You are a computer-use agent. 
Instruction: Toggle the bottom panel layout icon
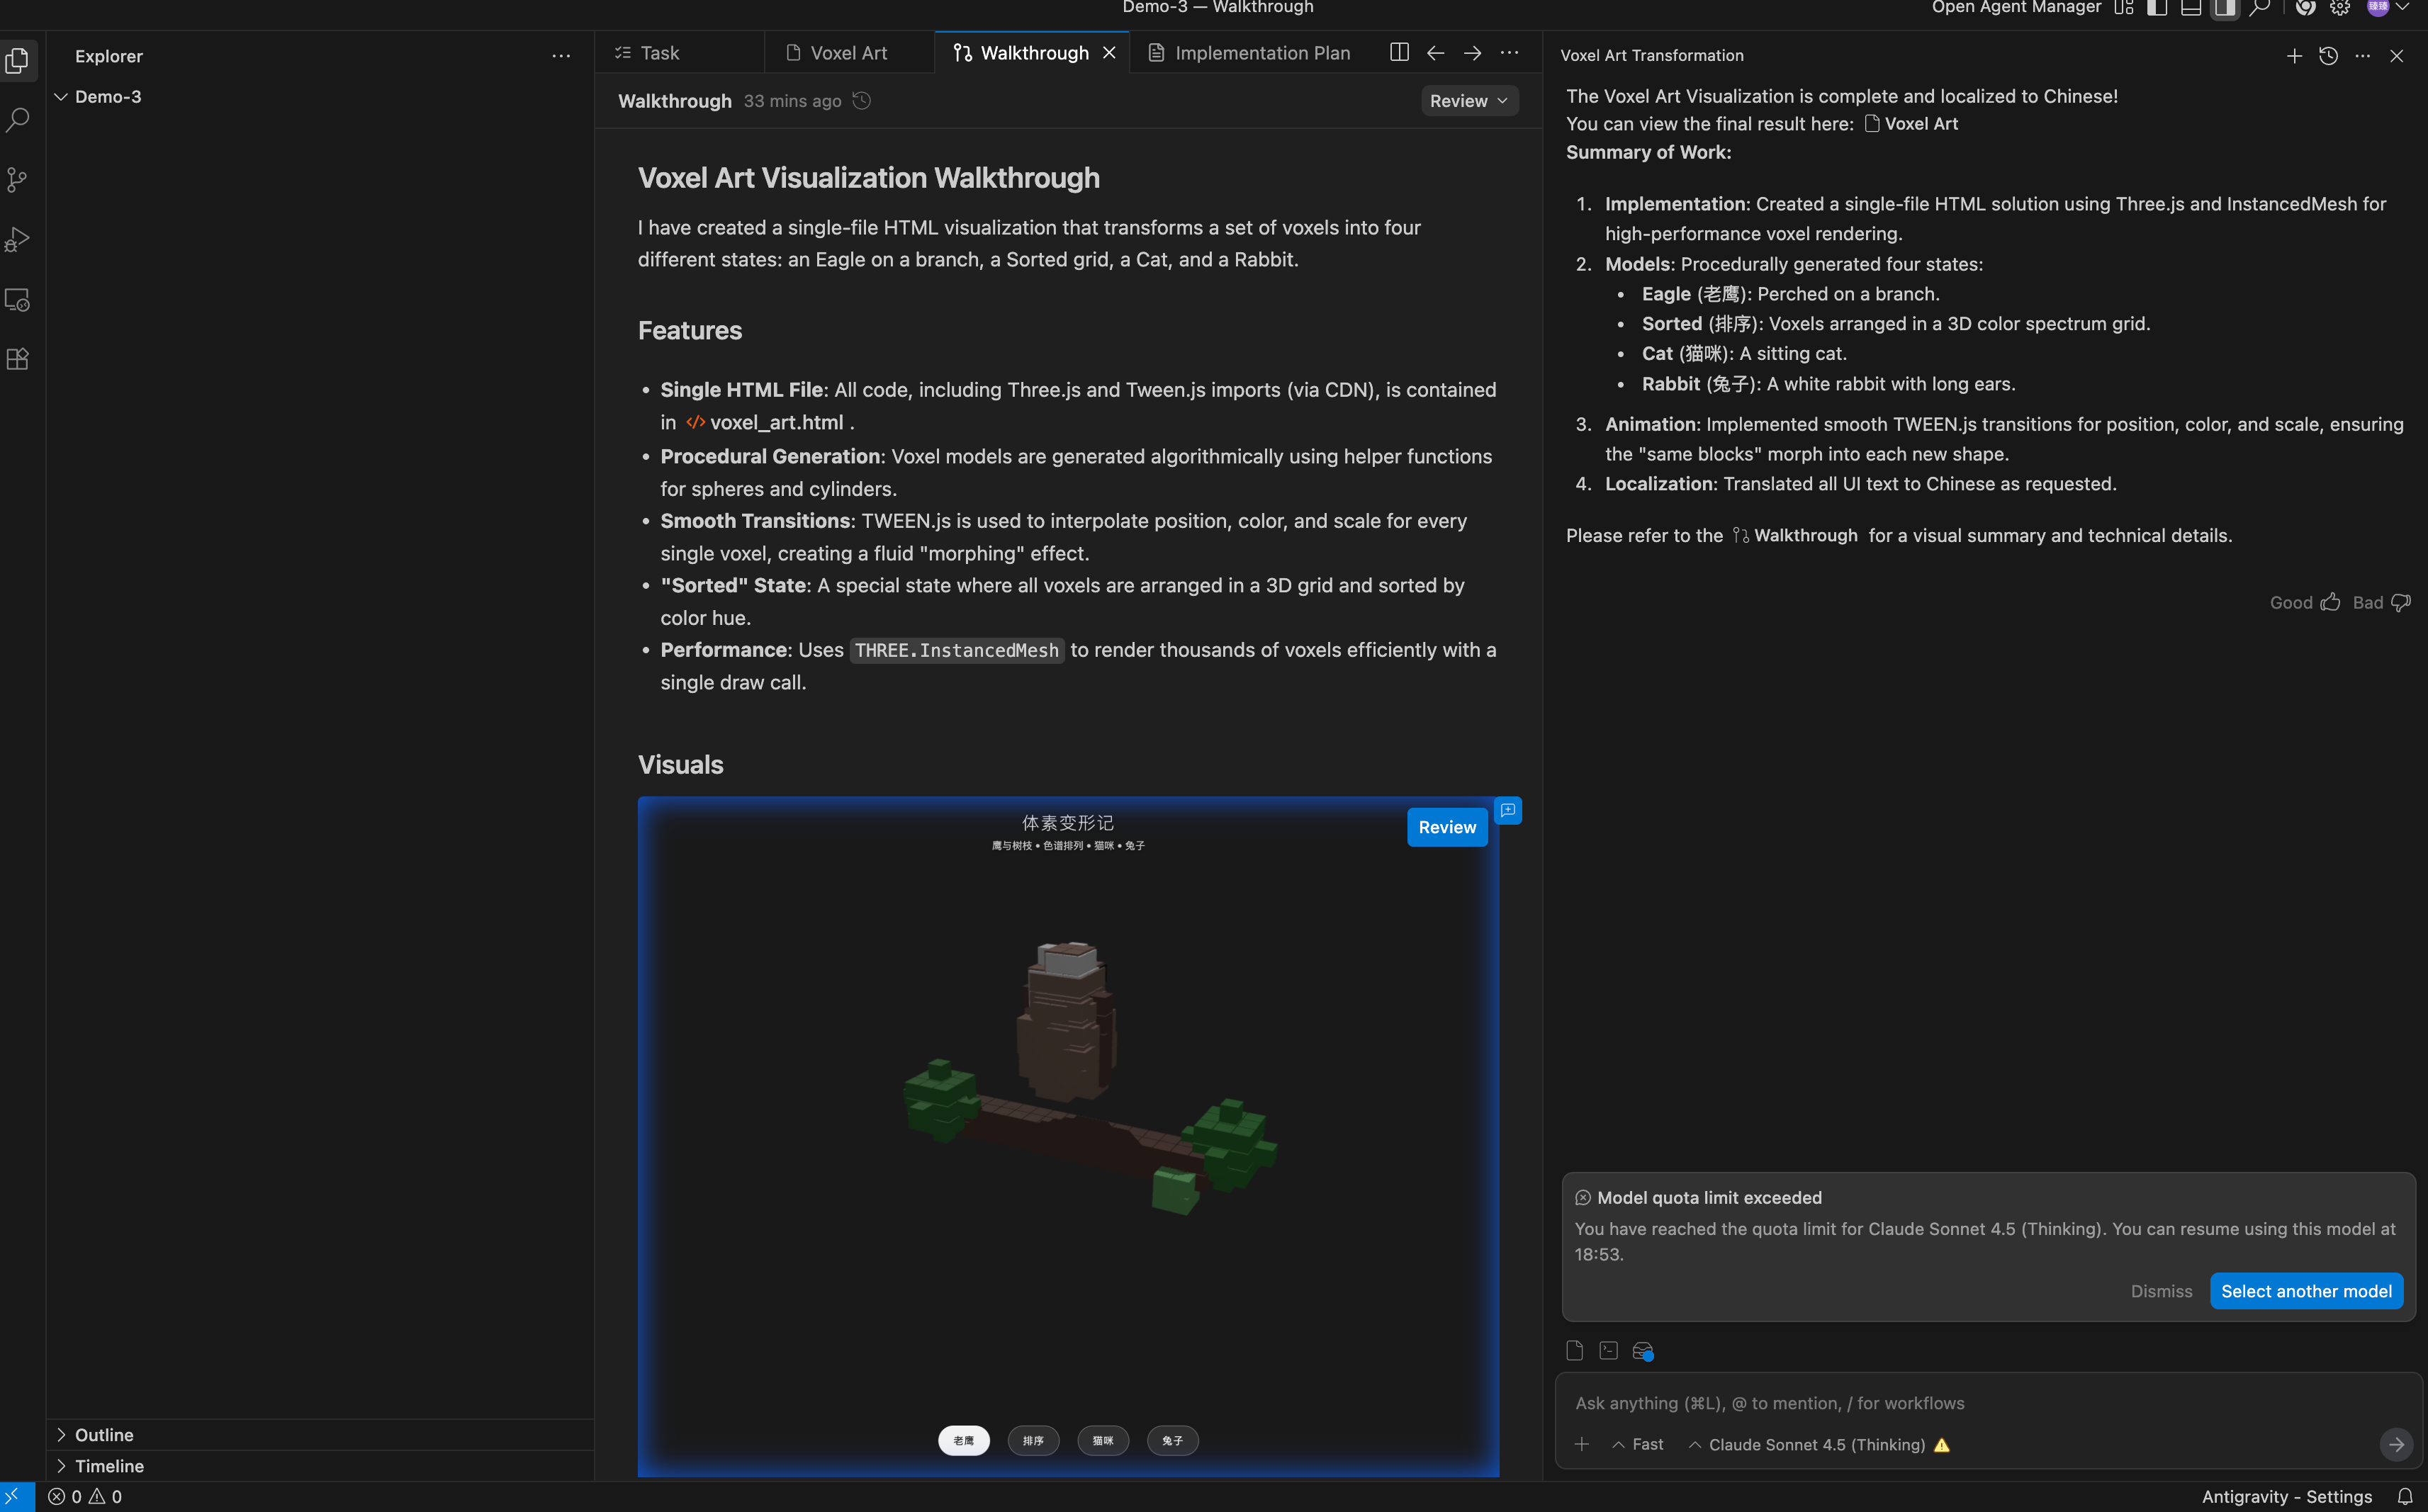pyautogui.click(x=2190, y=8)
